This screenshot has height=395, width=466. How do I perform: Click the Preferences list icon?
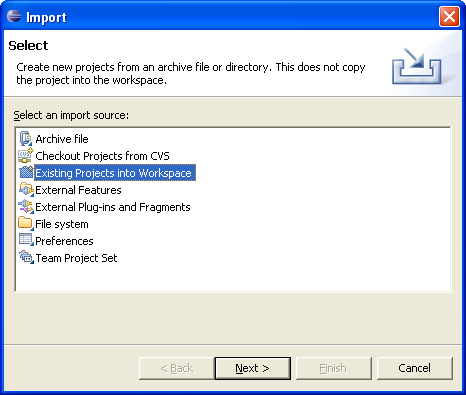pos(26,240)
